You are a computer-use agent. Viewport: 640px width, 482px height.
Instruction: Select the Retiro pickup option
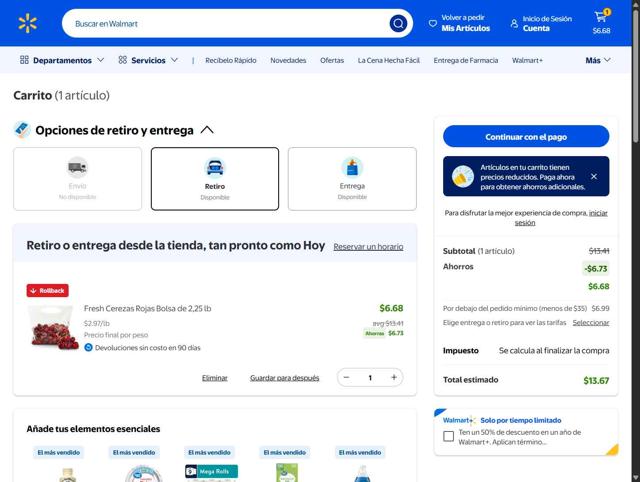tap(215, 178)
